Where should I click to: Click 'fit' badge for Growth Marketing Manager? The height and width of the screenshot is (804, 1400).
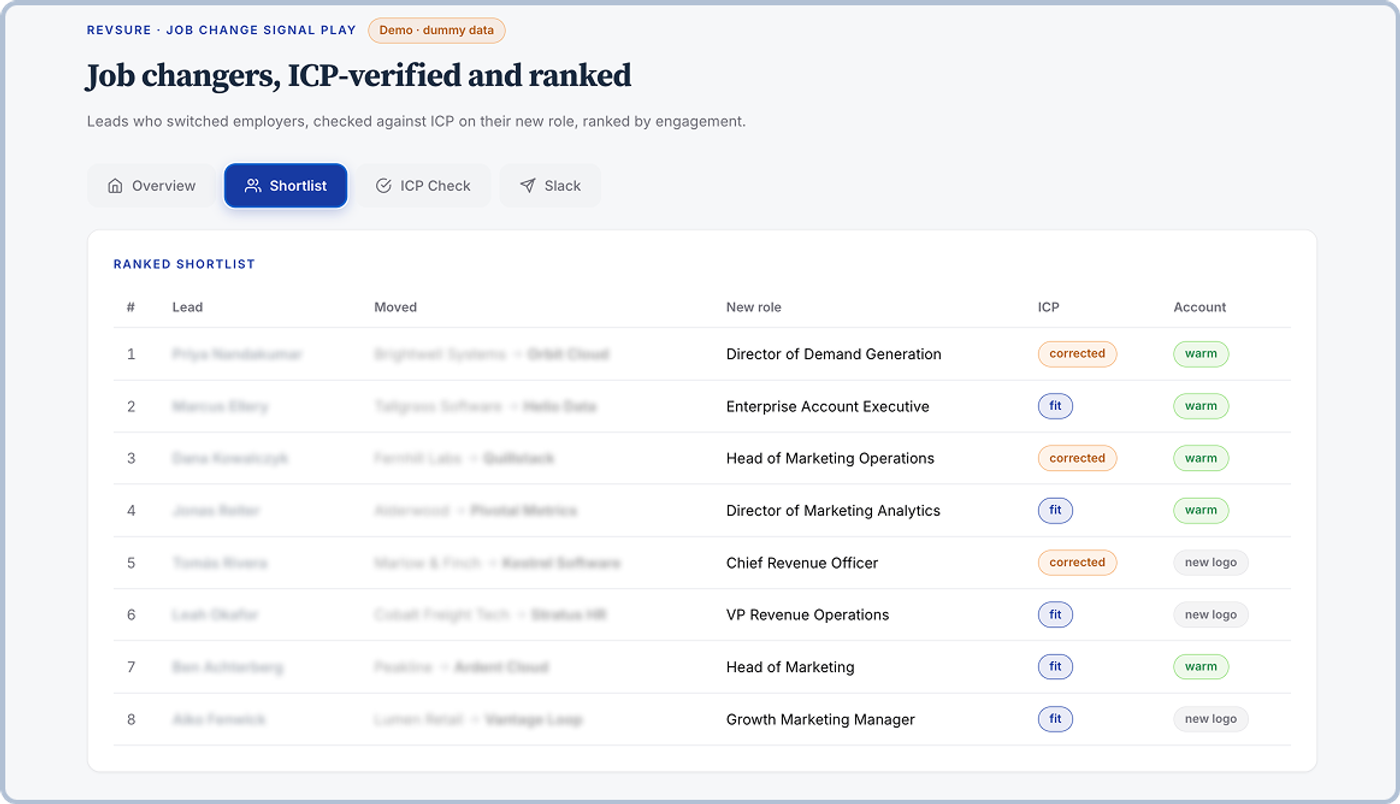click(x=1055, y=719)
